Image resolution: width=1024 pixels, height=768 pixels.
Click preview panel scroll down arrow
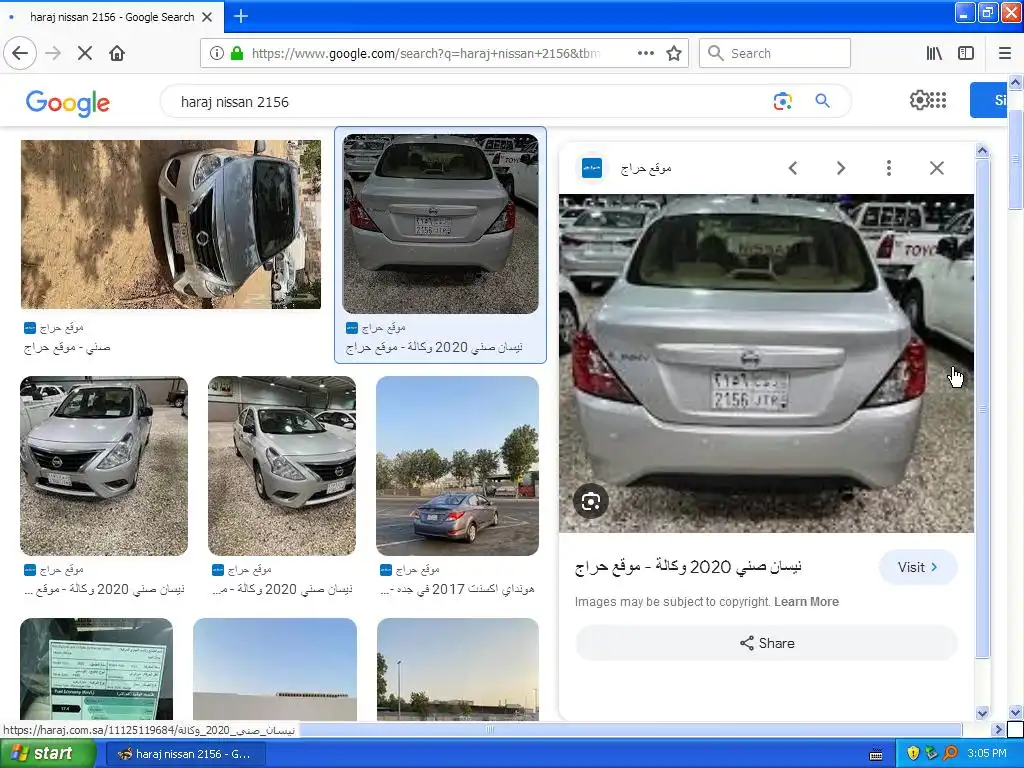click(982, 713)
